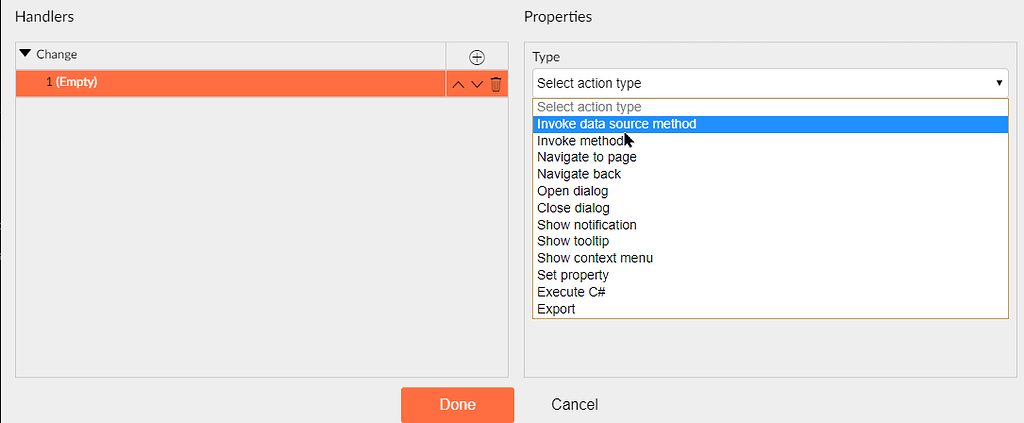Image resolution: width=1024 pixels, height=423 pixels.
Task: Choose Show notification action
Action: point(771,225)
